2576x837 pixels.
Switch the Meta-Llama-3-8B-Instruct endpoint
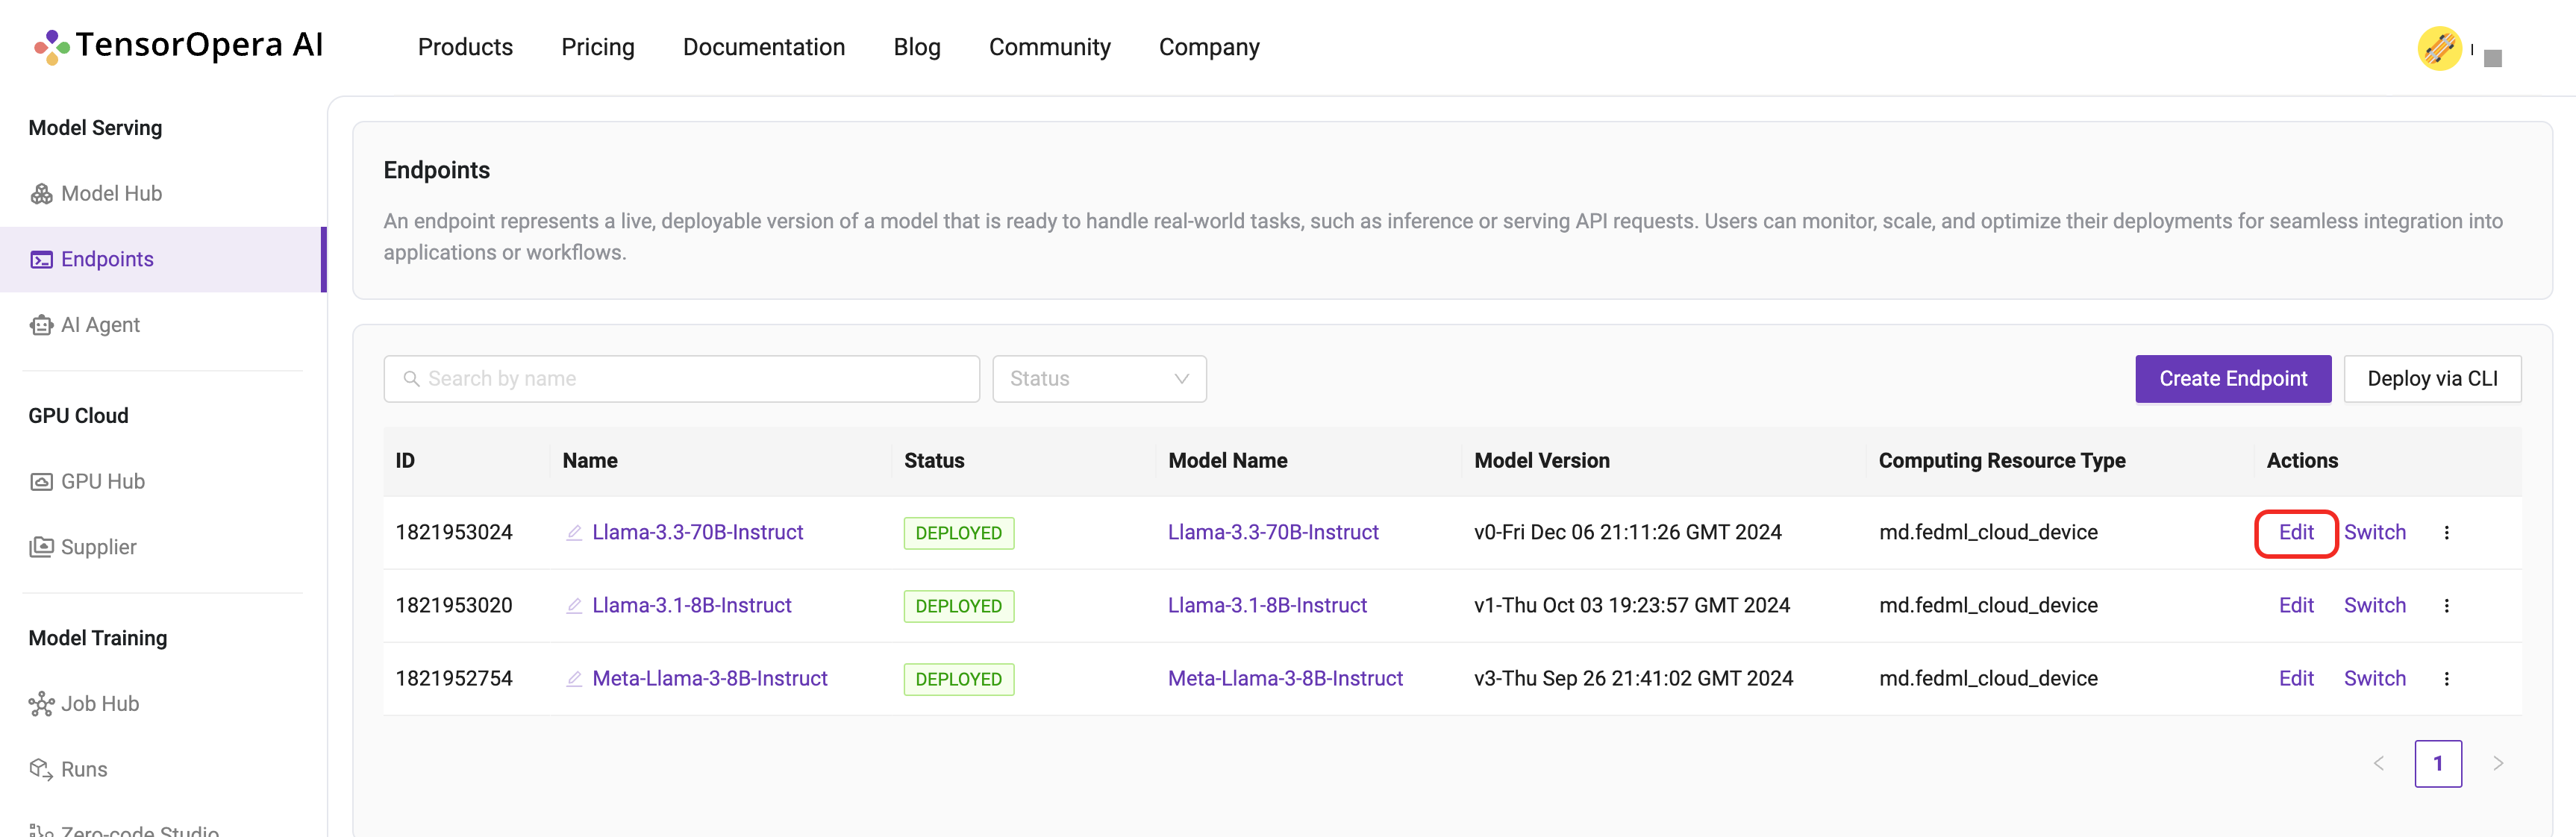point(2374,679)
